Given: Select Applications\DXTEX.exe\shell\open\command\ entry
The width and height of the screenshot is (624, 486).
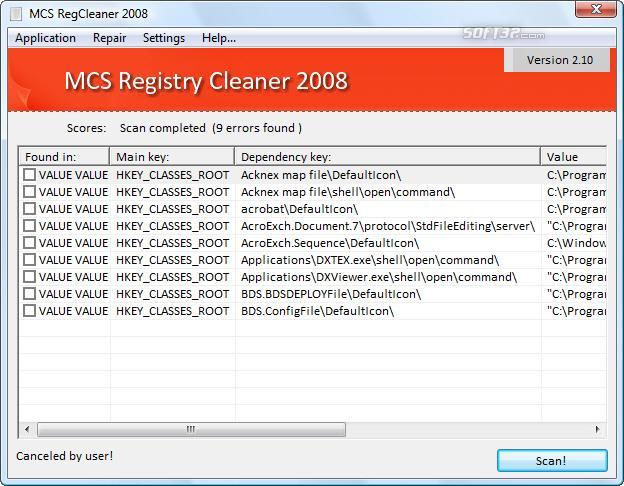Looking at the screenshot, I should [x=370, y=260].
